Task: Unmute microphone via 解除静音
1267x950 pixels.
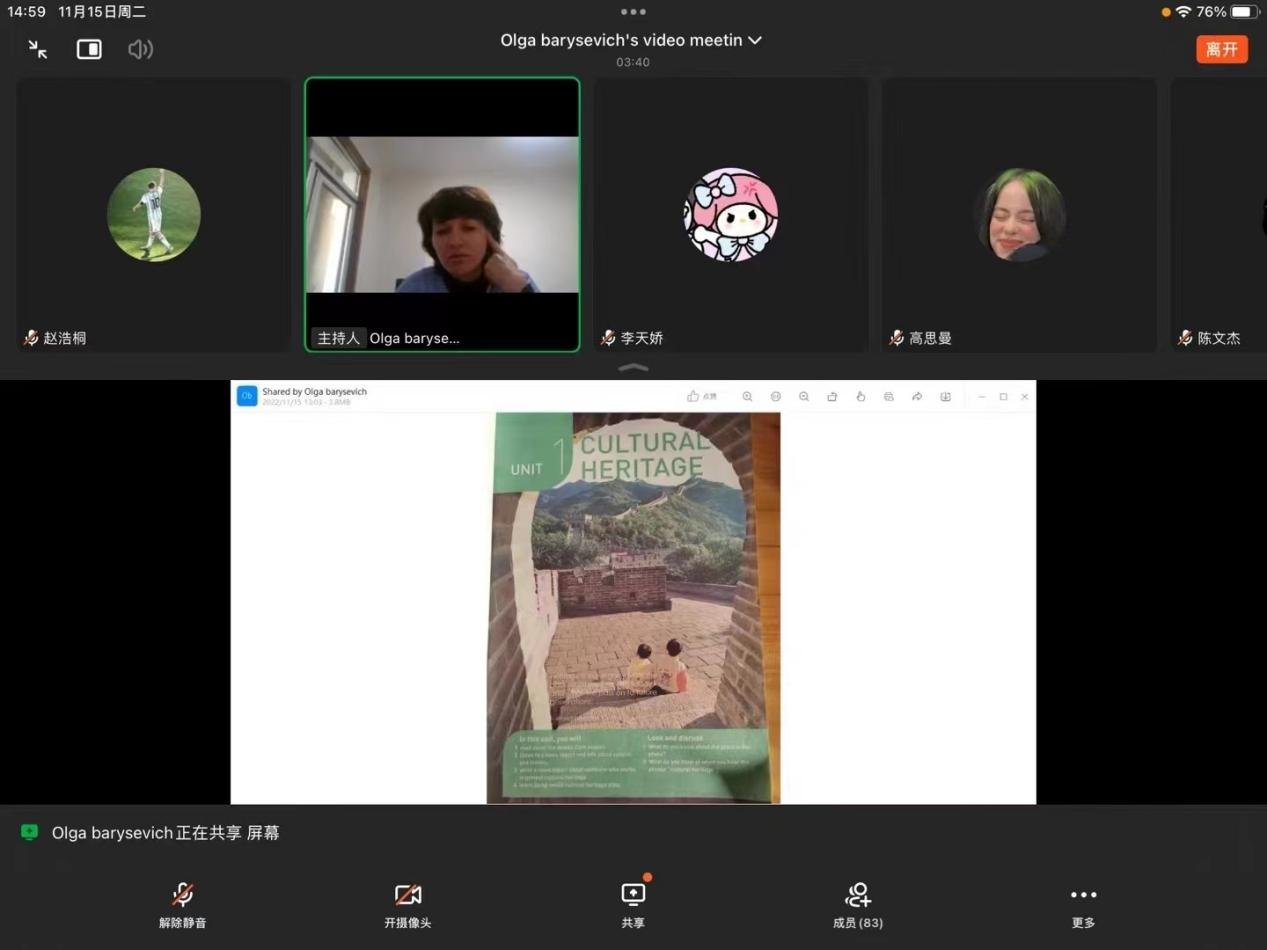Action: 182,903
